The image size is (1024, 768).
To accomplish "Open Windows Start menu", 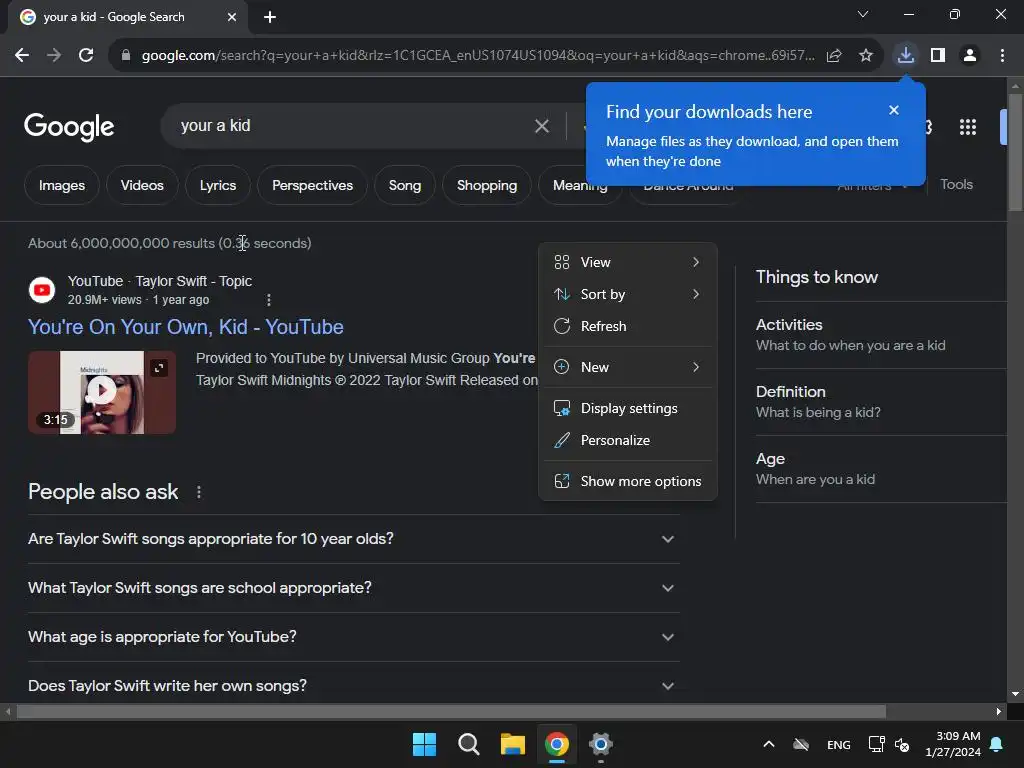I will 424,744.
